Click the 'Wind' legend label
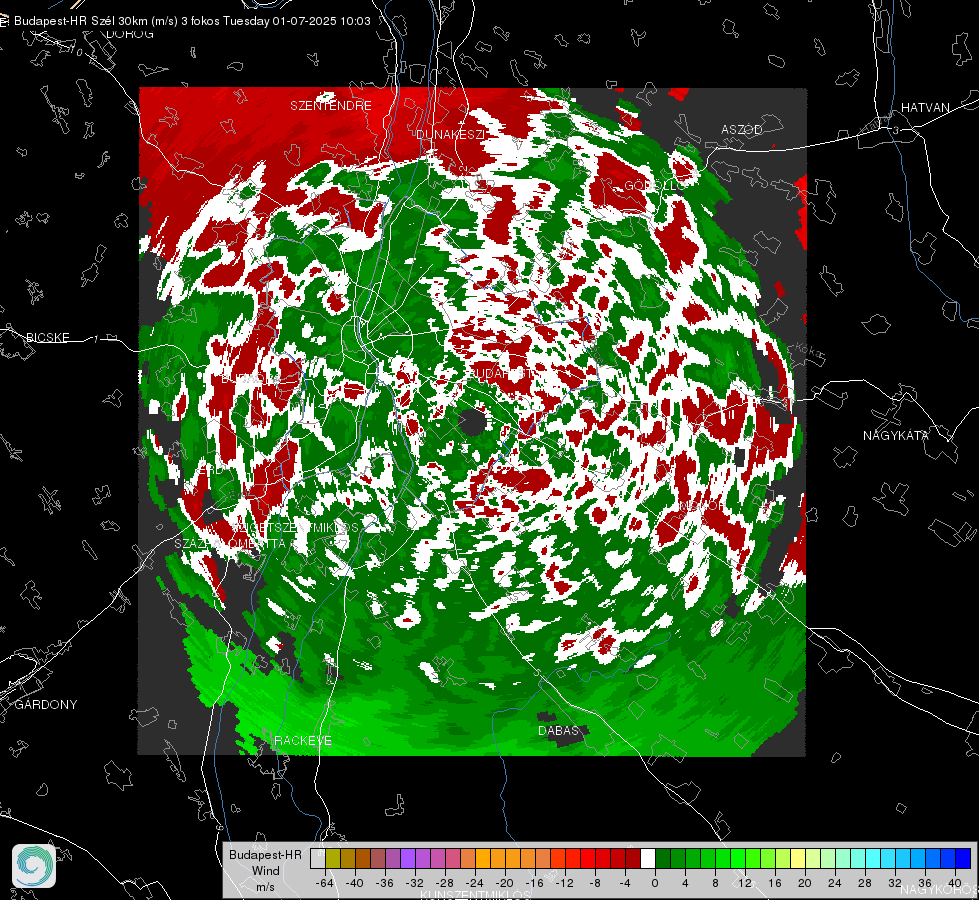The width and height of the screenshot is (979, 900). tap(265, 870)
